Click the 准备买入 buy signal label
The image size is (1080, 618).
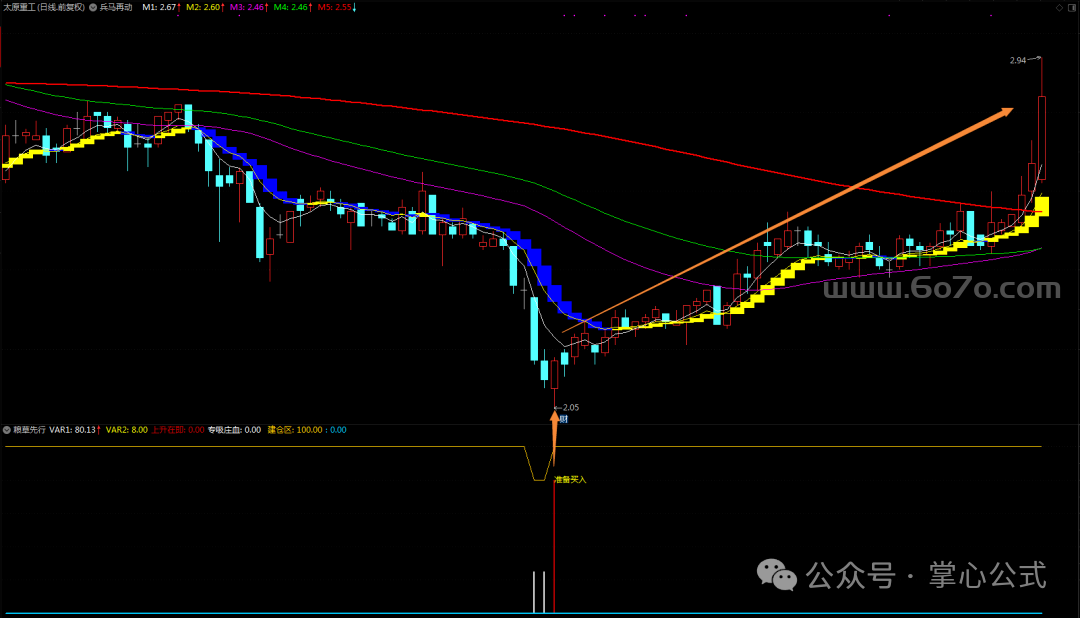click(x=571, y=480)
